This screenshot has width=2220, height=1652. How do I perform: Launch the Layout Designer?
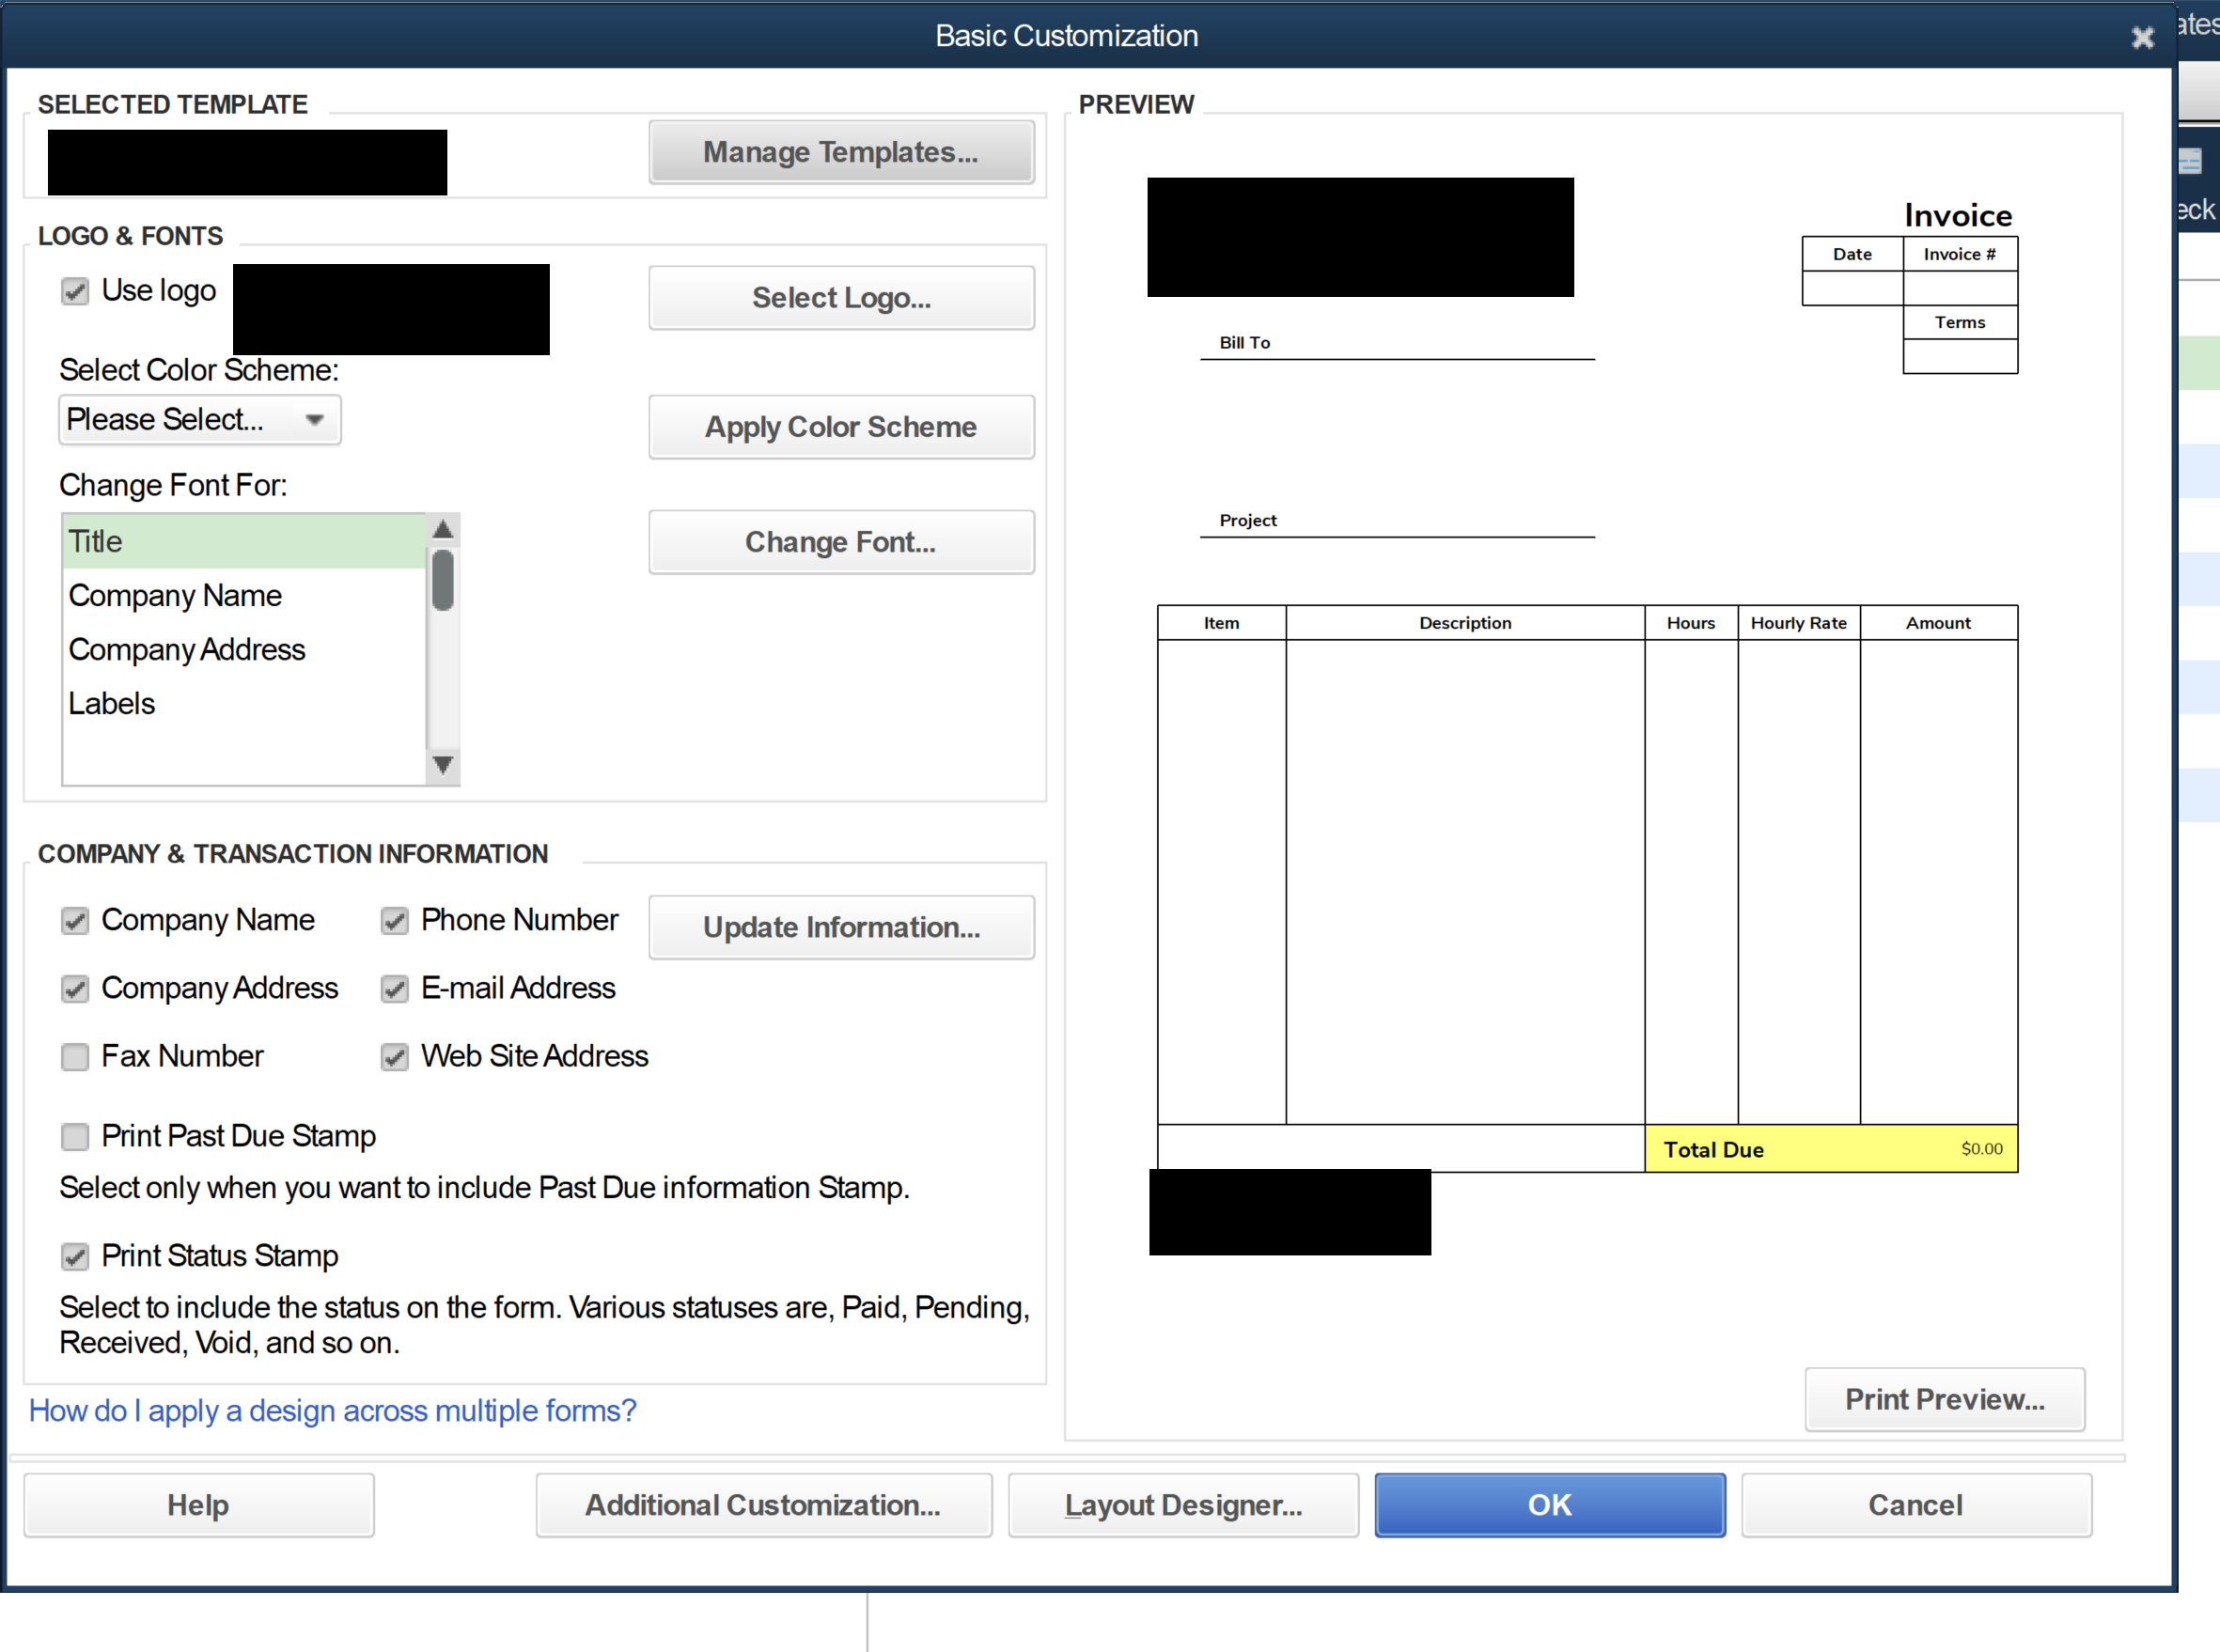[x=1183, y=1504]
